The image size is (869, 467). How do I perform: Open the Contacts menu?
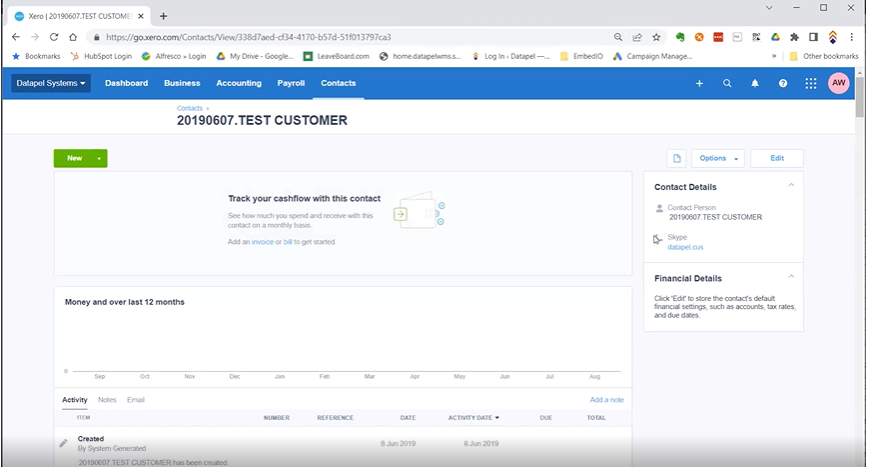pyautogui.click(x=338, y=83)
